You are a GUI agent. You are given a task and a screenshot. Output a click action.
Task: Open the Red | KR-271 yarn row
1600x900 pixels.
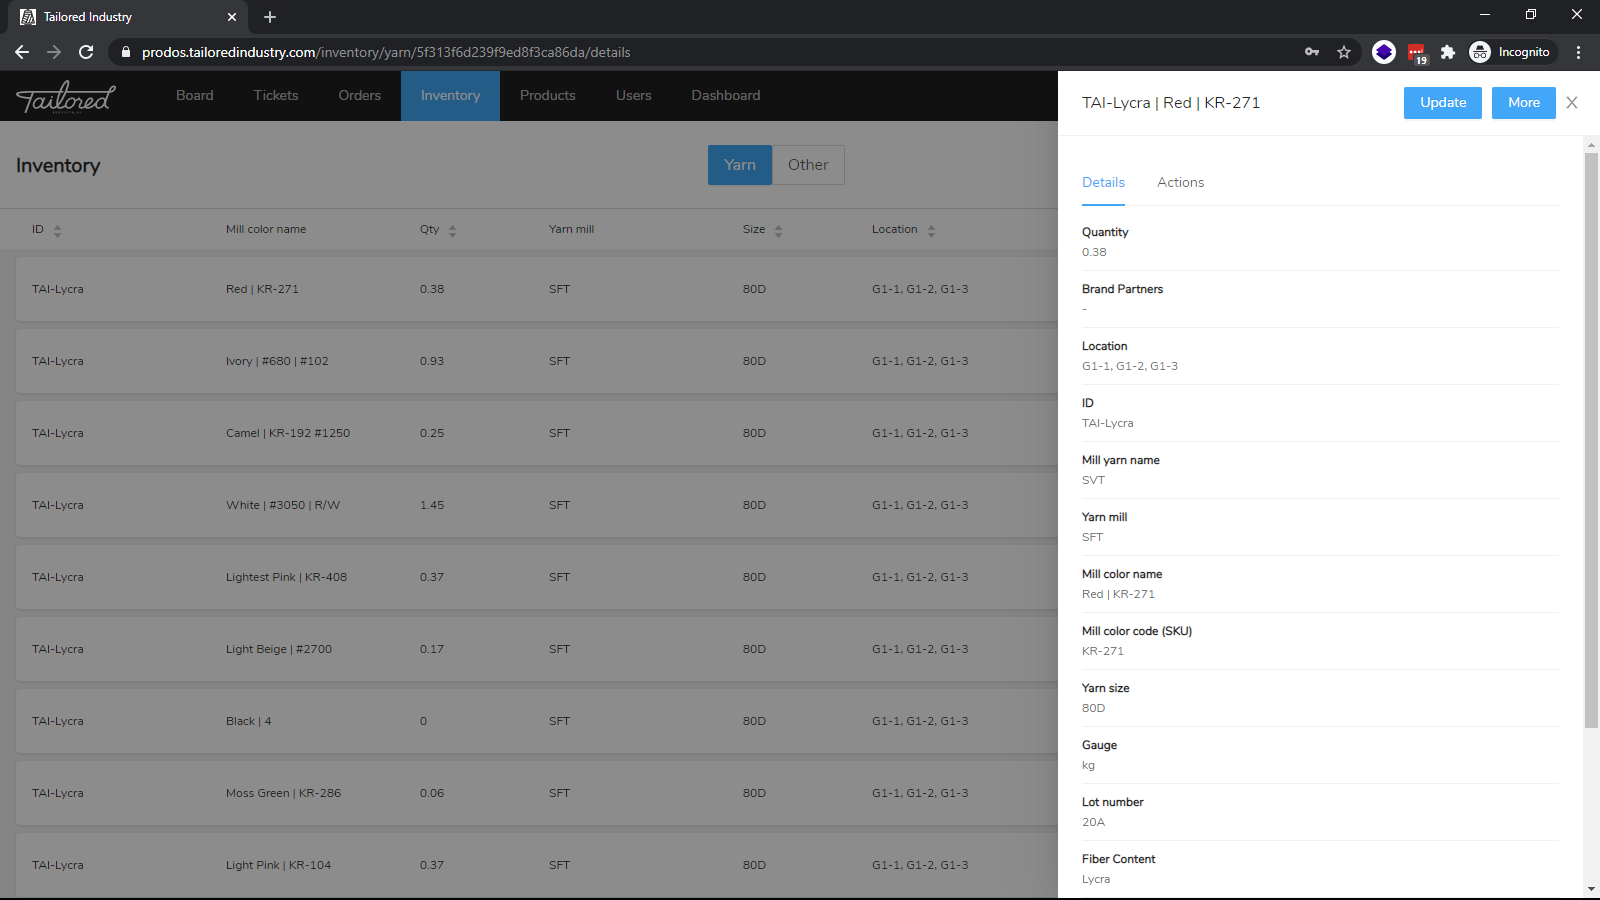pos(536,289)
